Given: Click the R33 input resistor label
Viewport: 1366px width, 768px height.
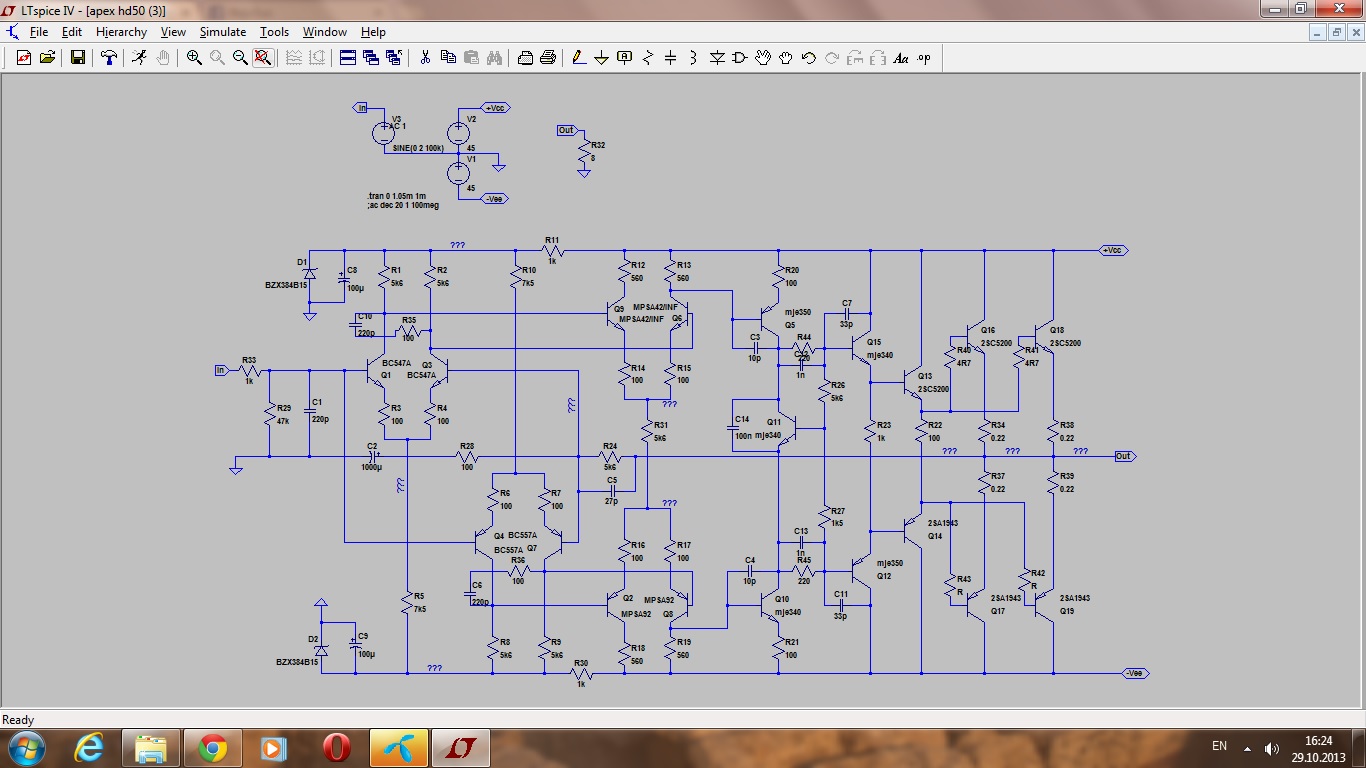Looking at the screenshot, I should pyautogui.click(x=249, y=360).
